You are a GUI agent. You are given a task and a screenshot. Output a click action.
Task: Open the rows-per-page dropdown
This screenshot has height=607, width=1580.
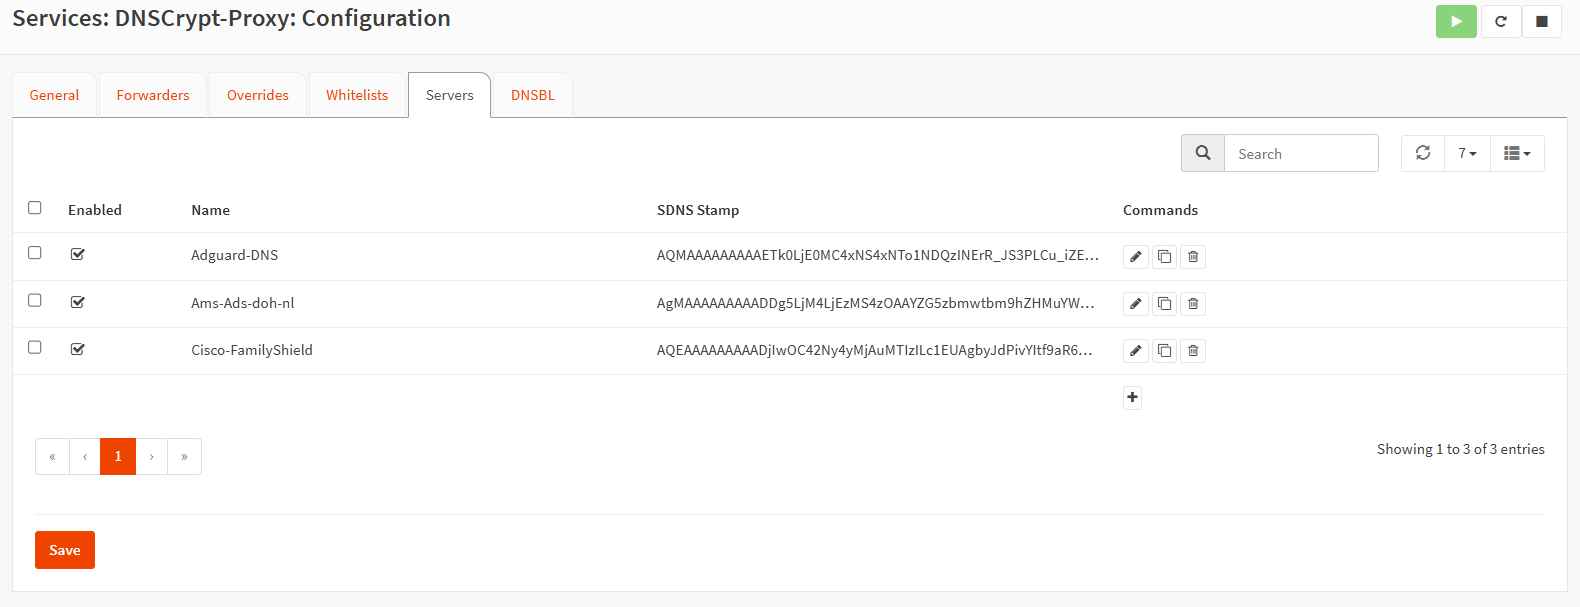1467,153
